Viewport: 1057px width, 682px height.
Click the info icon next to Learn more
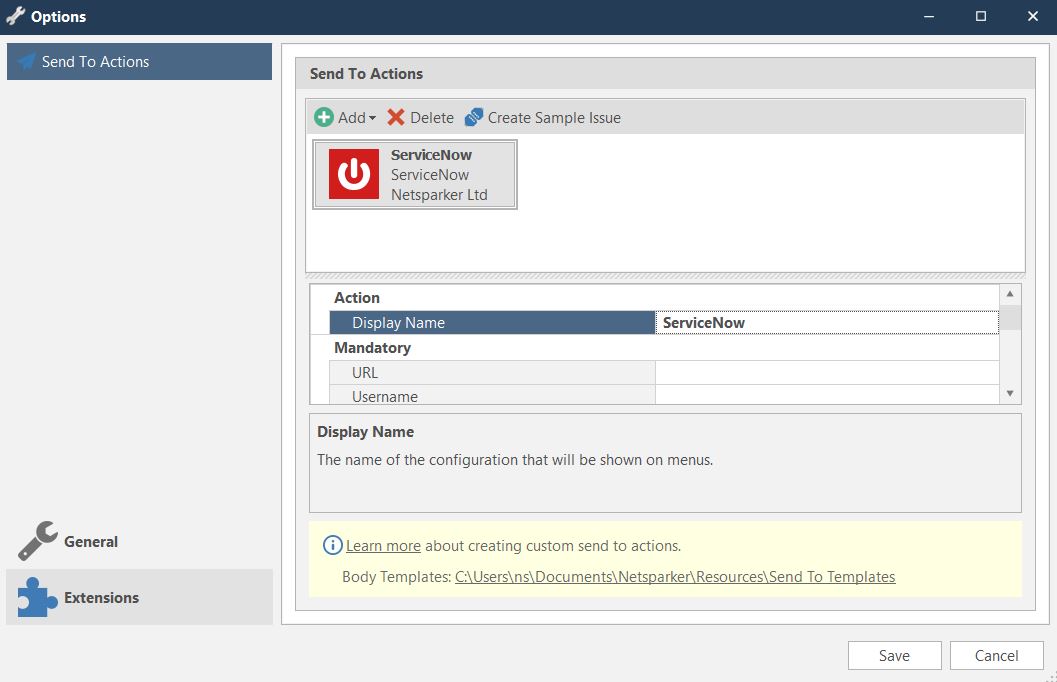331,545
